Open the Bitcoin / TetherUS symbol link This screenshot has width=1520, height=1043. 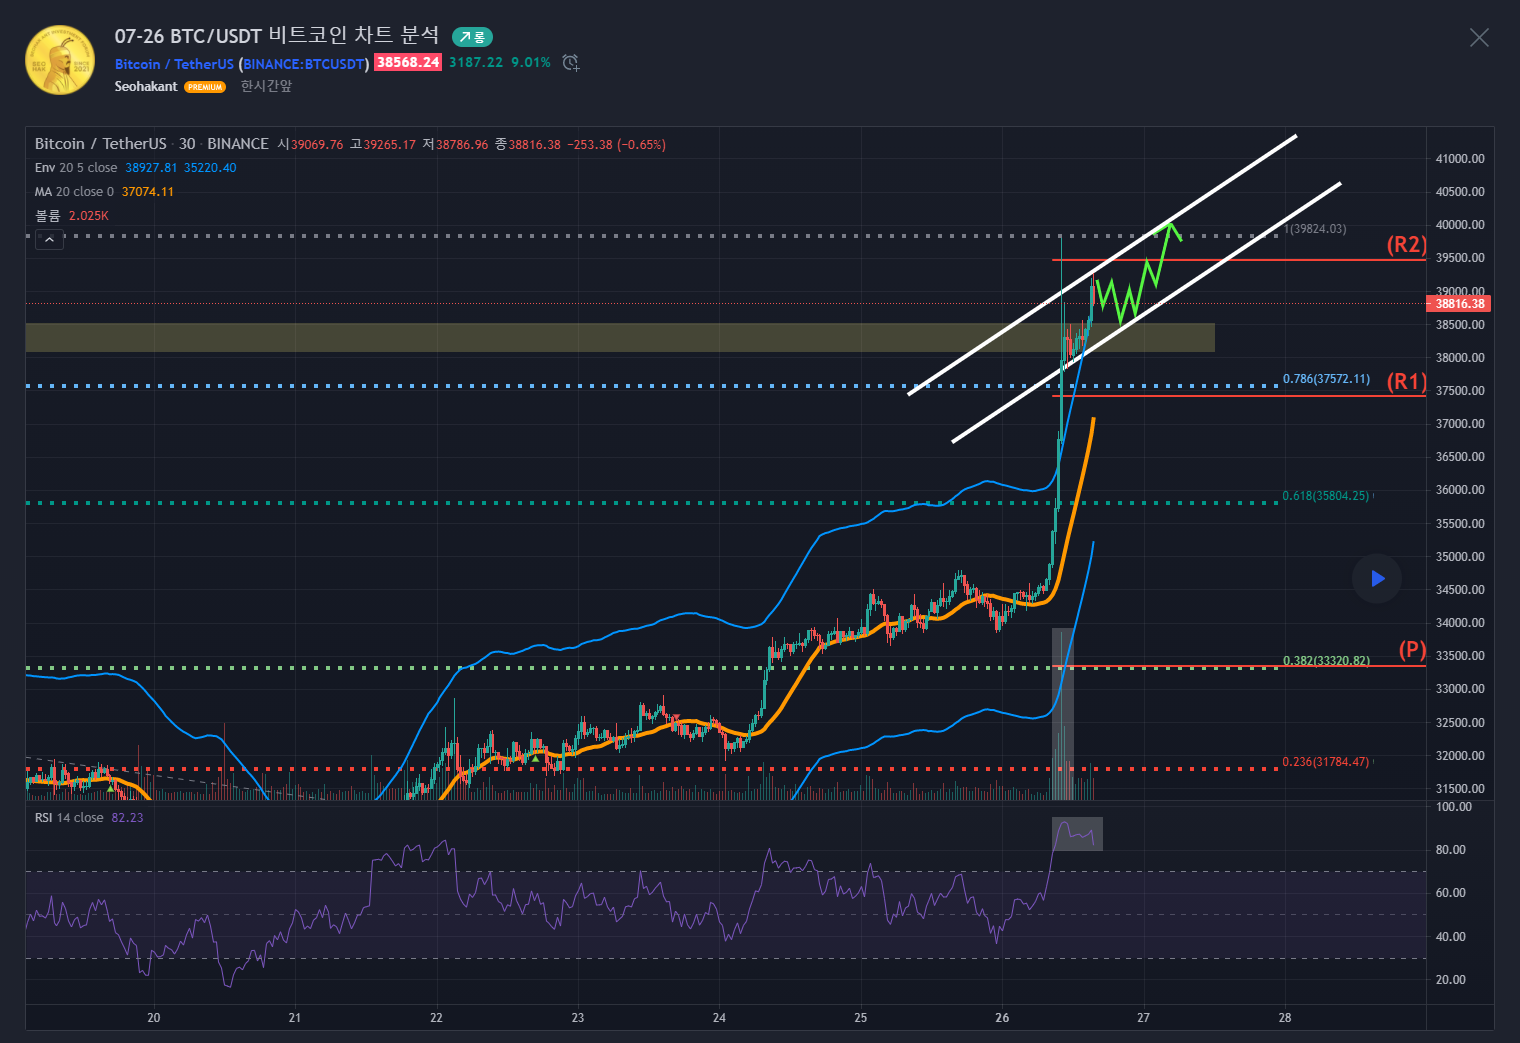coord(174,64)
